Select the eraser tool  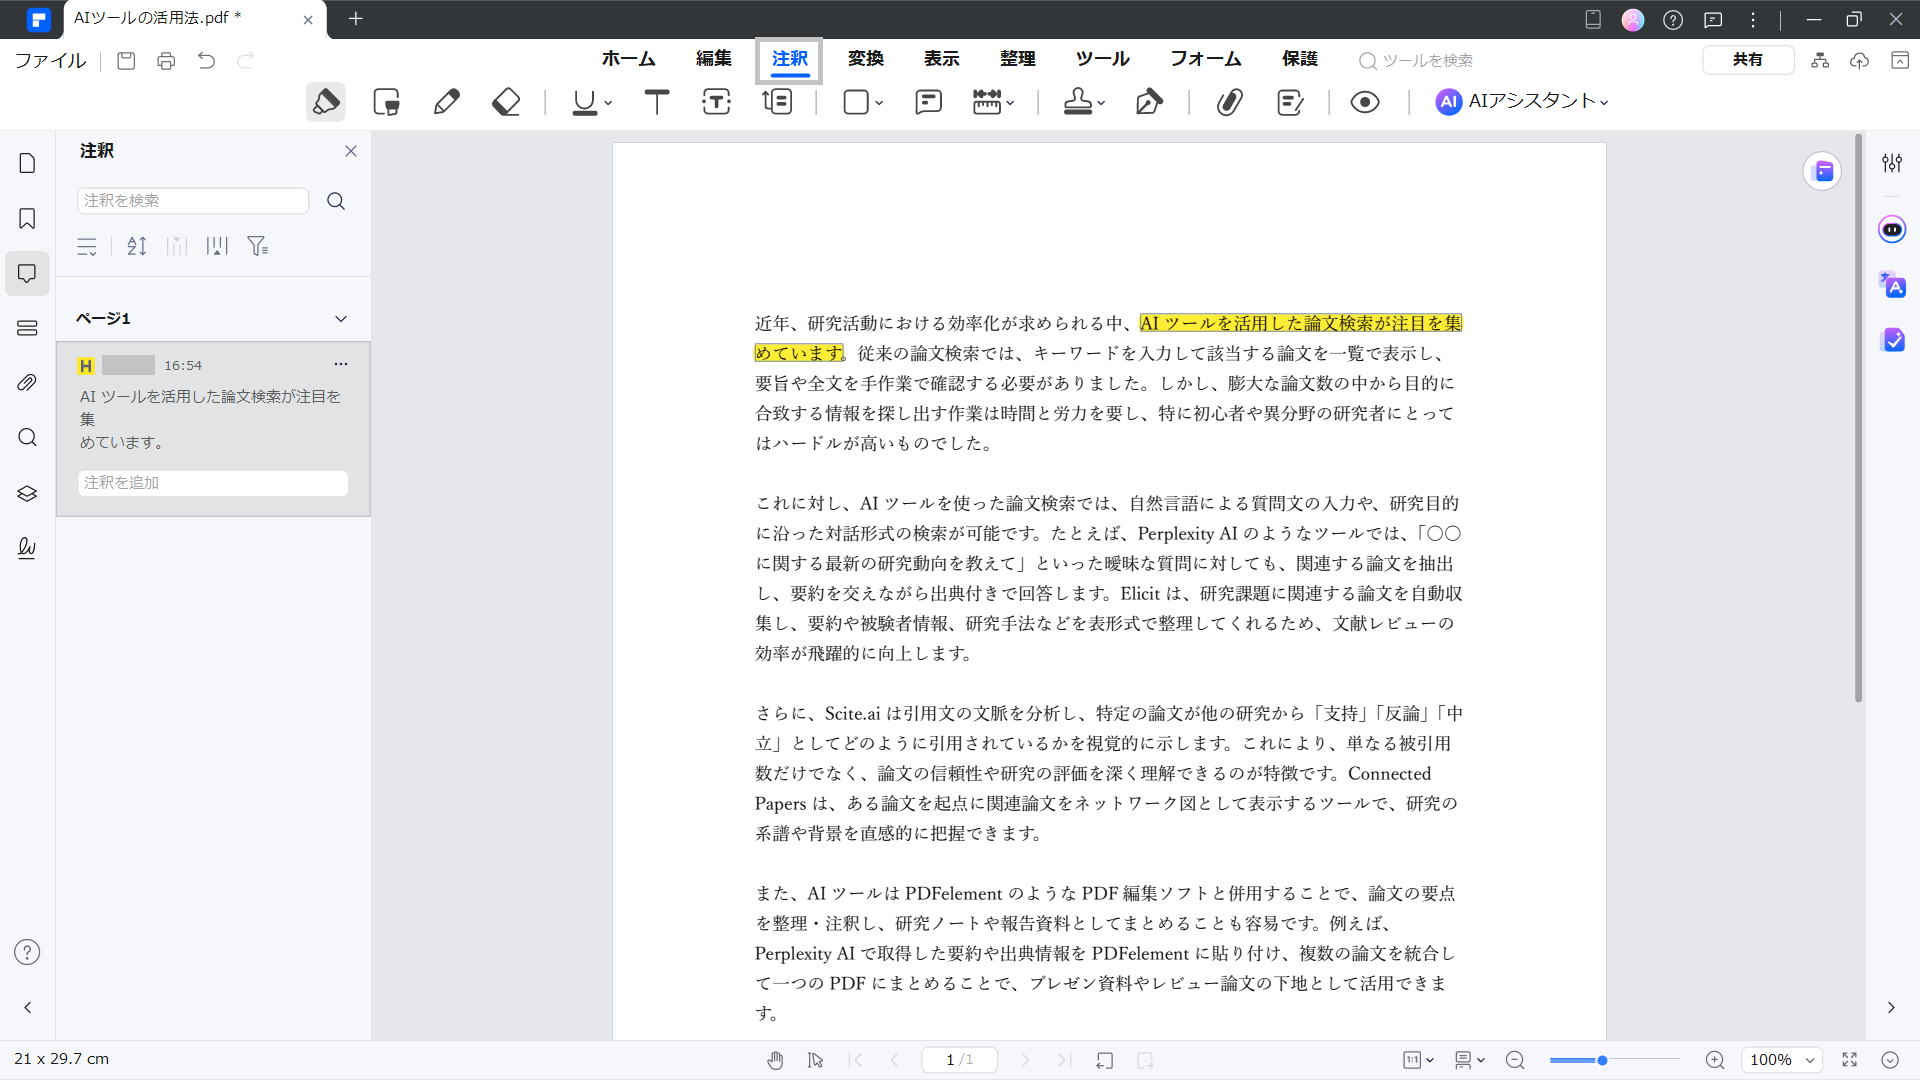506,102
